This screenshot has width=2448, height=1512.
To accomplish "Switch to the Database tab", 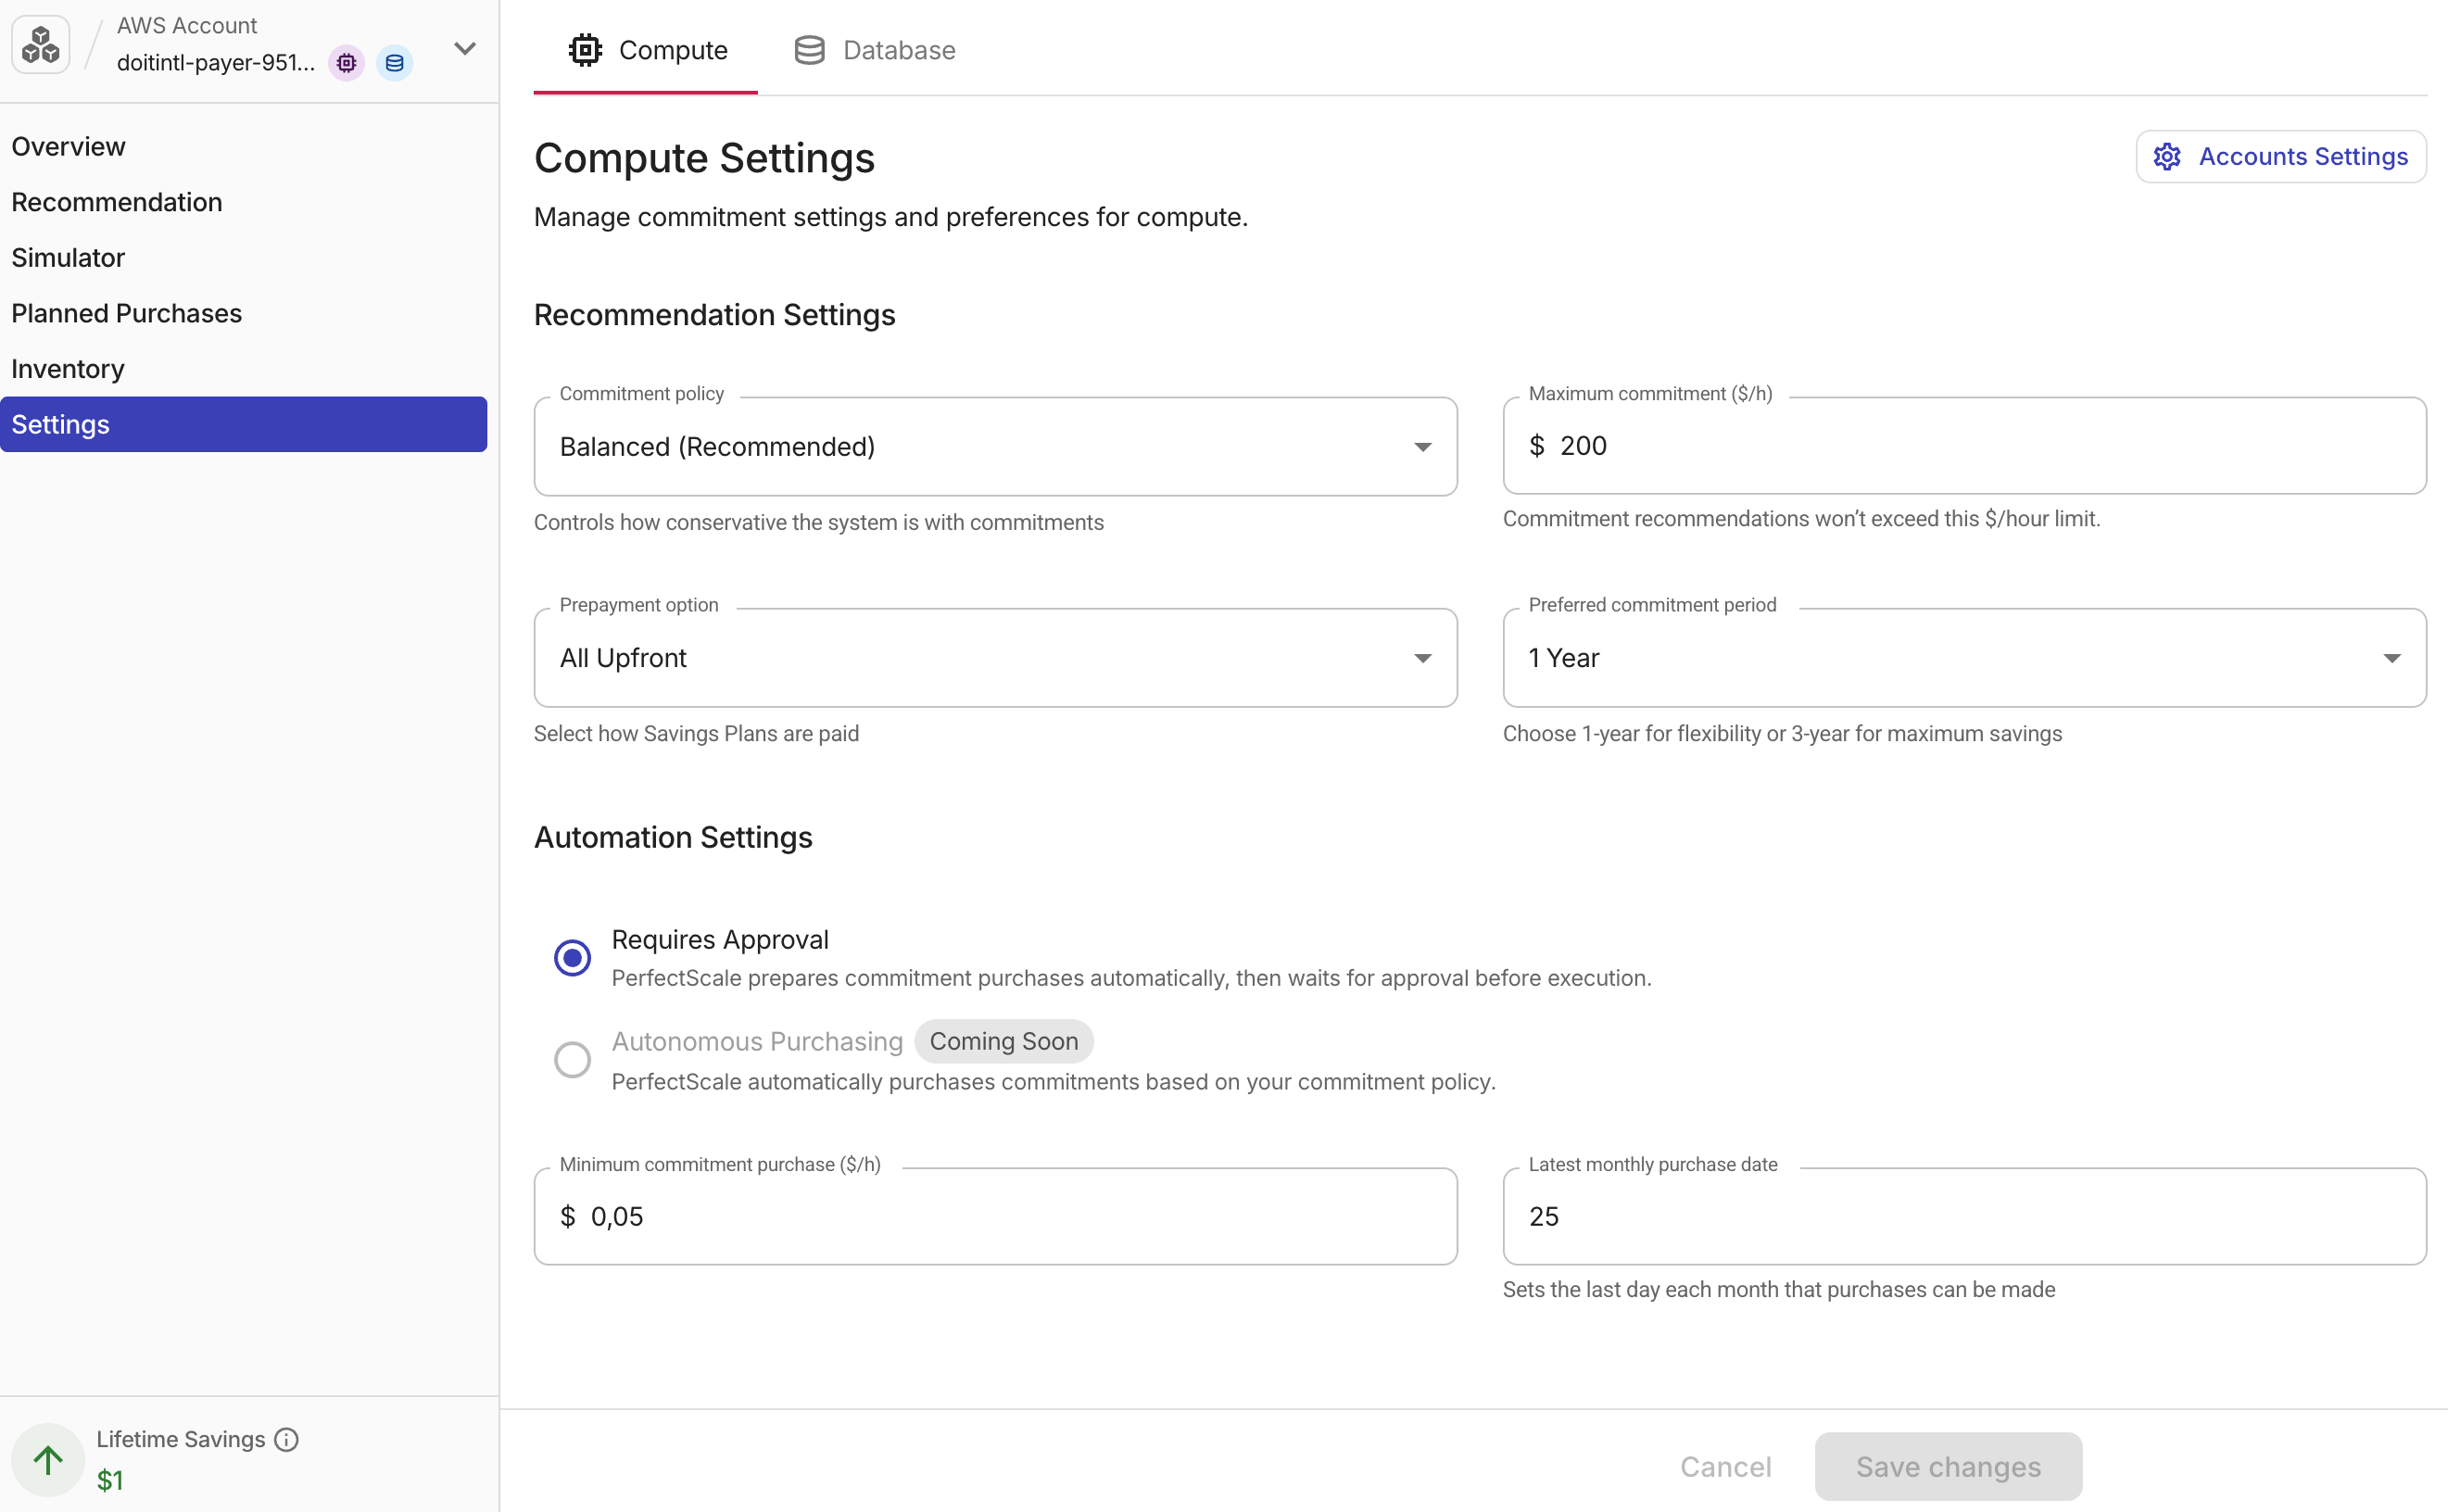I will click(874, 50).
